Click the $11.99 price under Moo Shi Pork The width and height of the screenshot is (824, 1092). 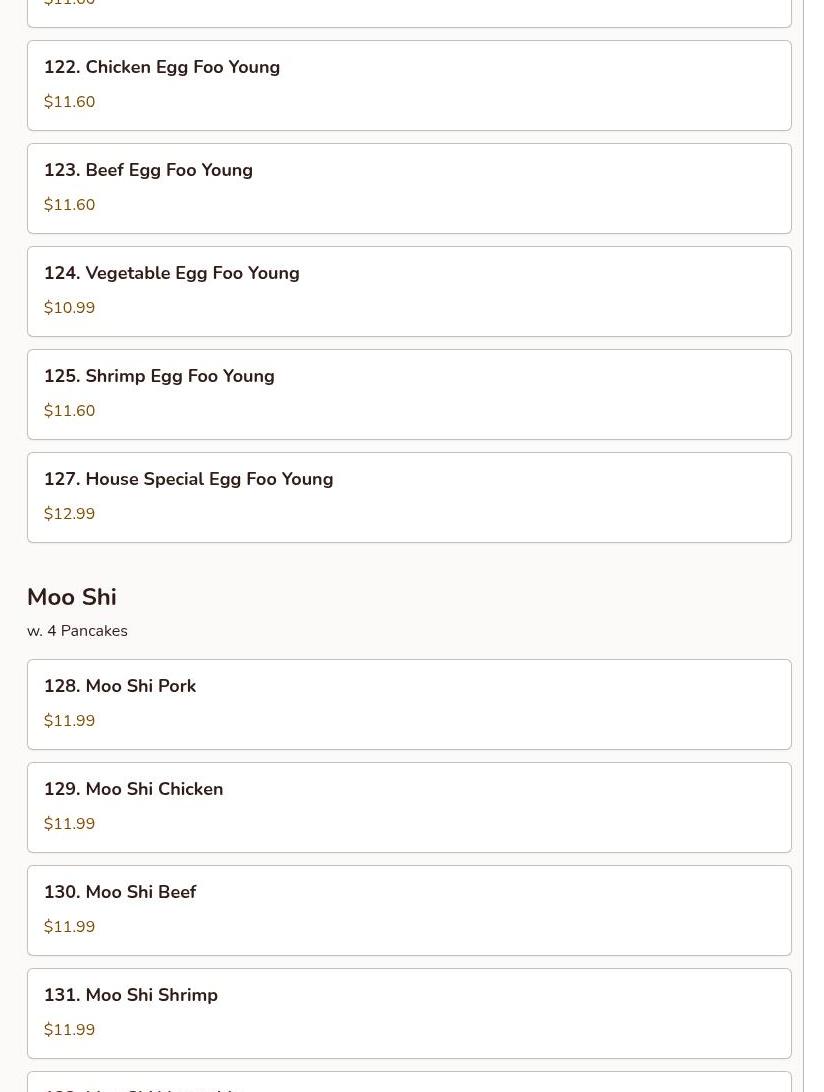point(69,721)
